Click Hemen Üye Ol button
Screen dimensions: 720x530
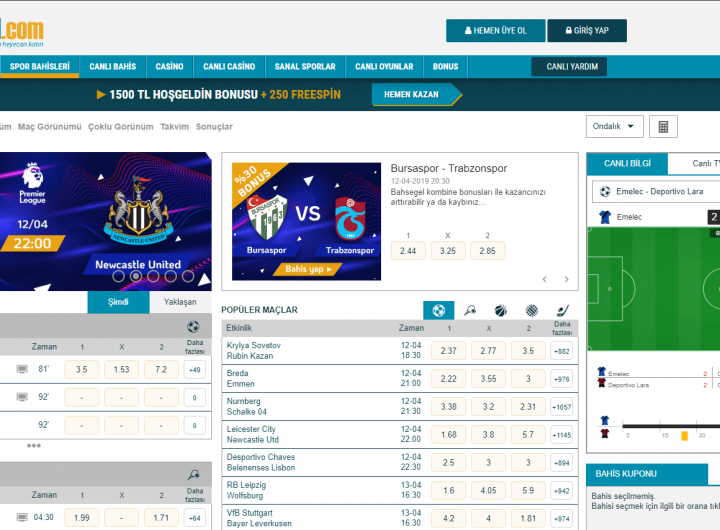pos(495,31)
